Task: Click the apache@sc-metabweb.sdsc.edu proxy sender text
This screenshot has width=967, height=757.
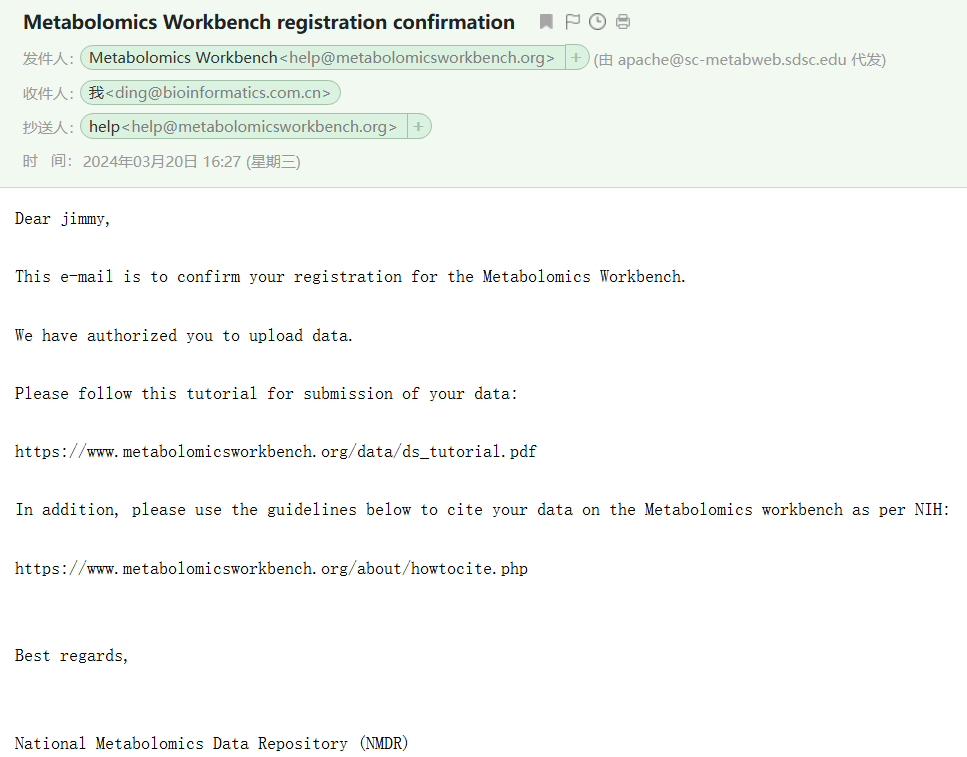Action: 739,59
